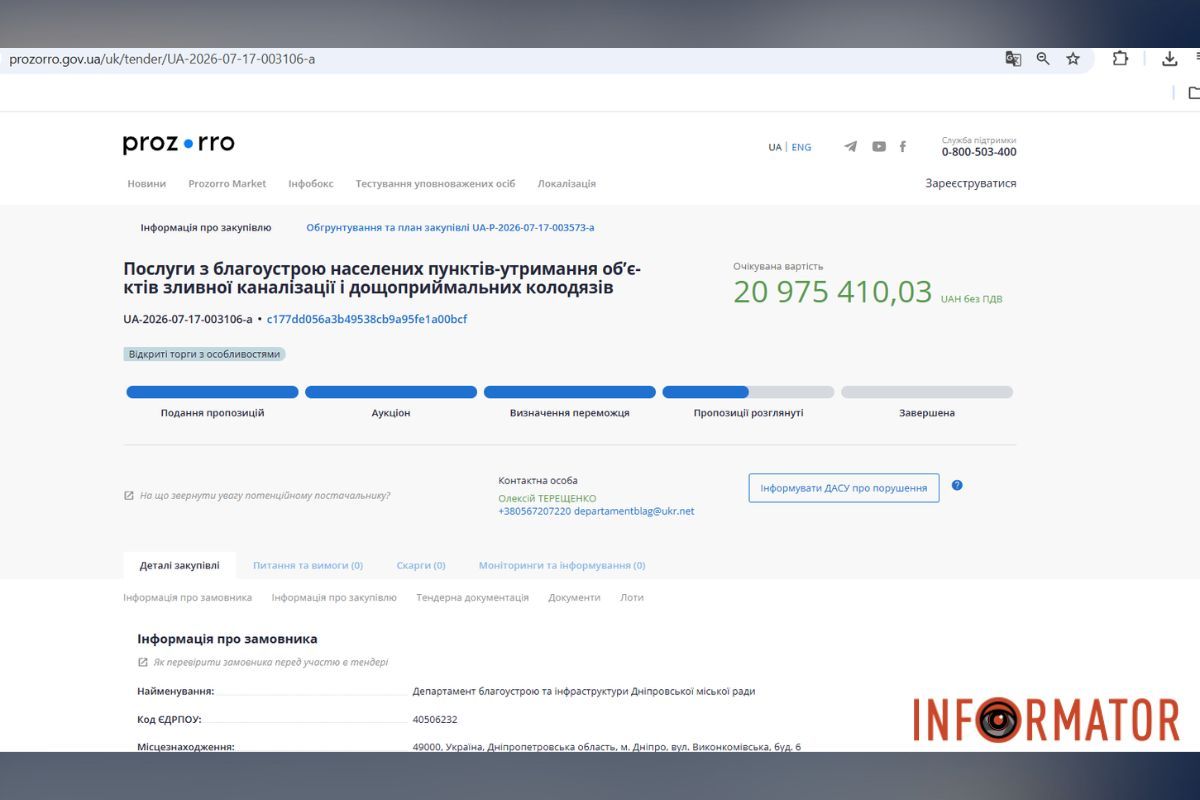The width and height of the screenshot is (1200, 800).
Task: Click the address bar URL
Action: [162, 59]
